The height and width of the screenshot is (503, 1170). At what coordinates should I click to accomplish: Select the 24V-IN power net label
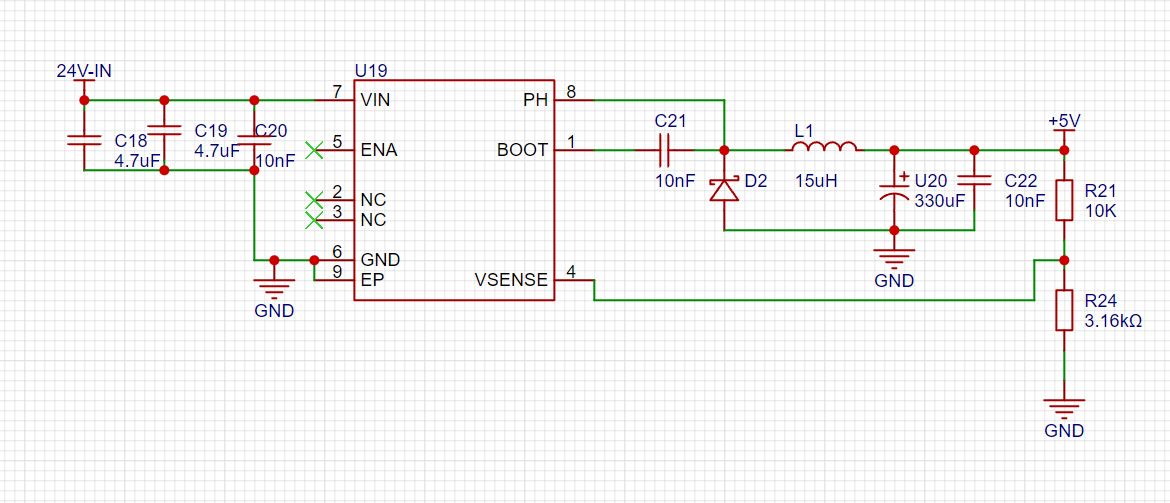(x=84, y=71)
